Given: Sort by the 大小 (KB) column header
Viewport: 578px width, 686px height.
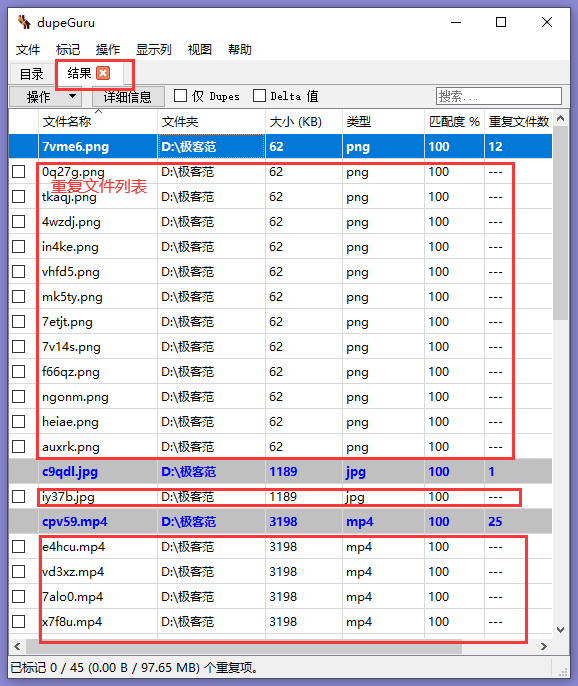Looking at the screenshot, I should [x=304, y=121].
